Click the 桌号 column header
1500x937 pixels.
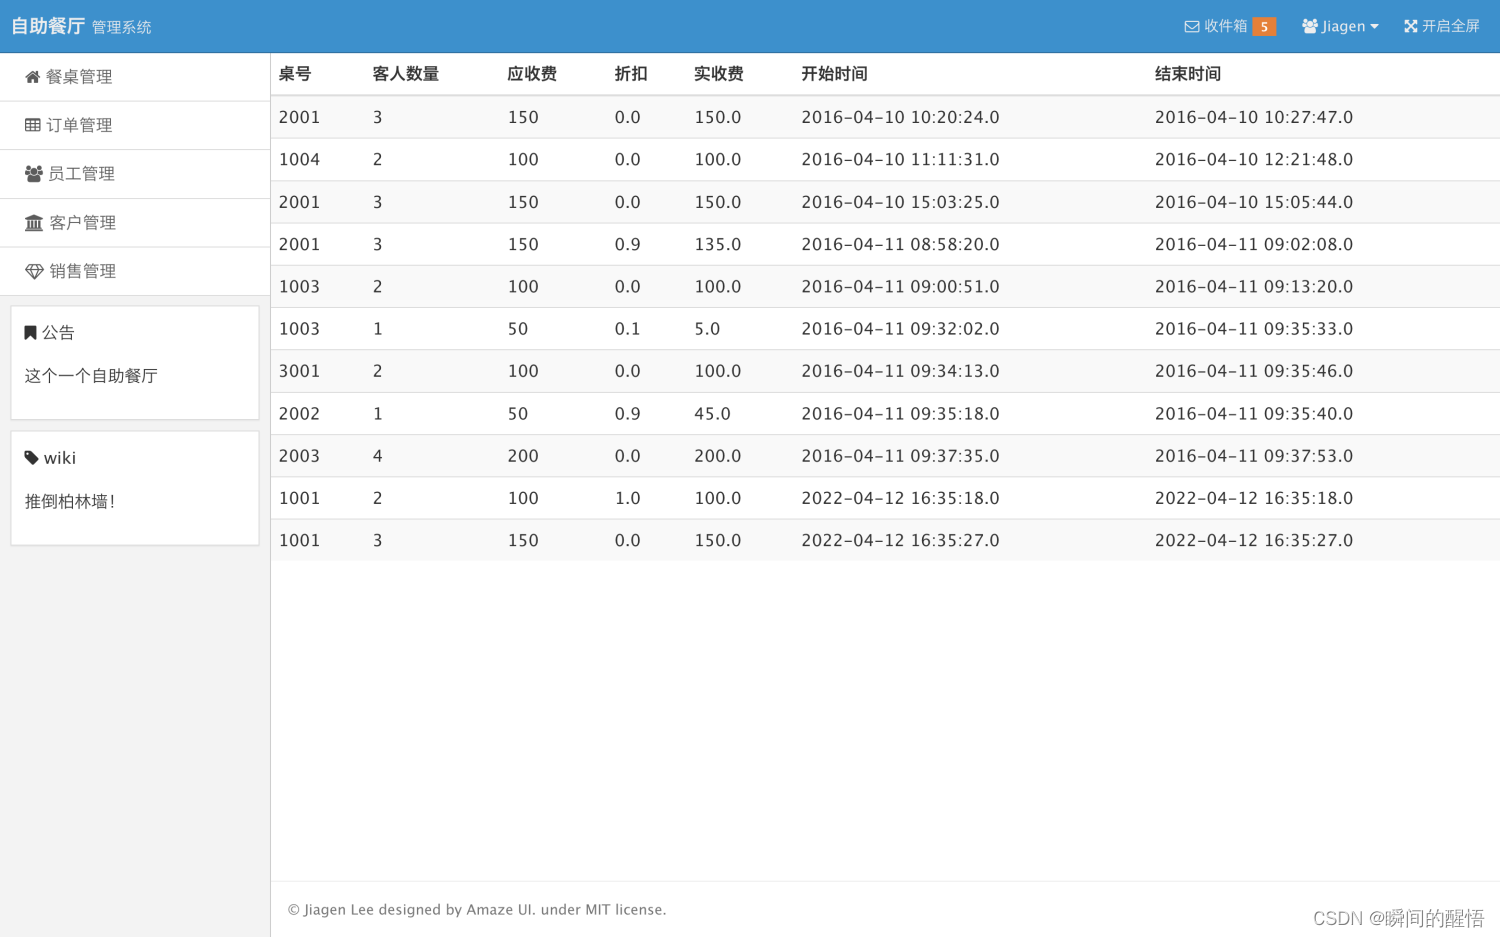295,73
